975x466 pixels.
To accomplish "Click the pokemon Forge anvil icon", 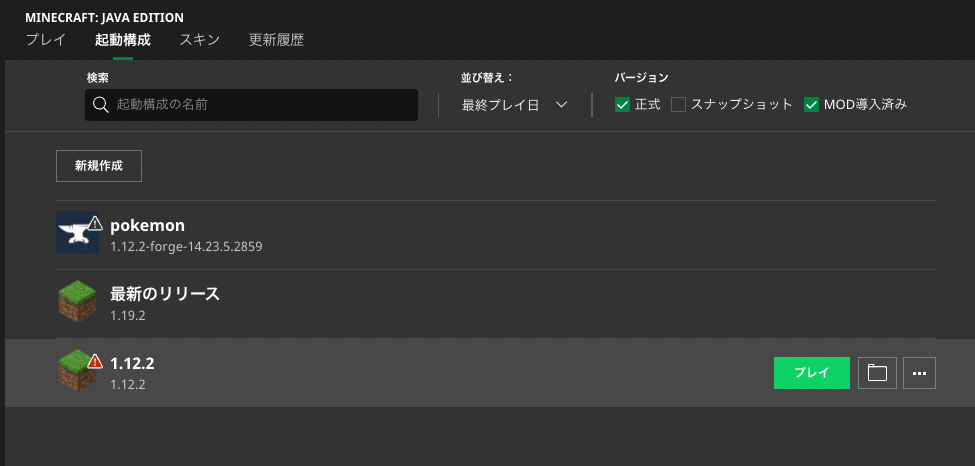I will coord(77,232).
